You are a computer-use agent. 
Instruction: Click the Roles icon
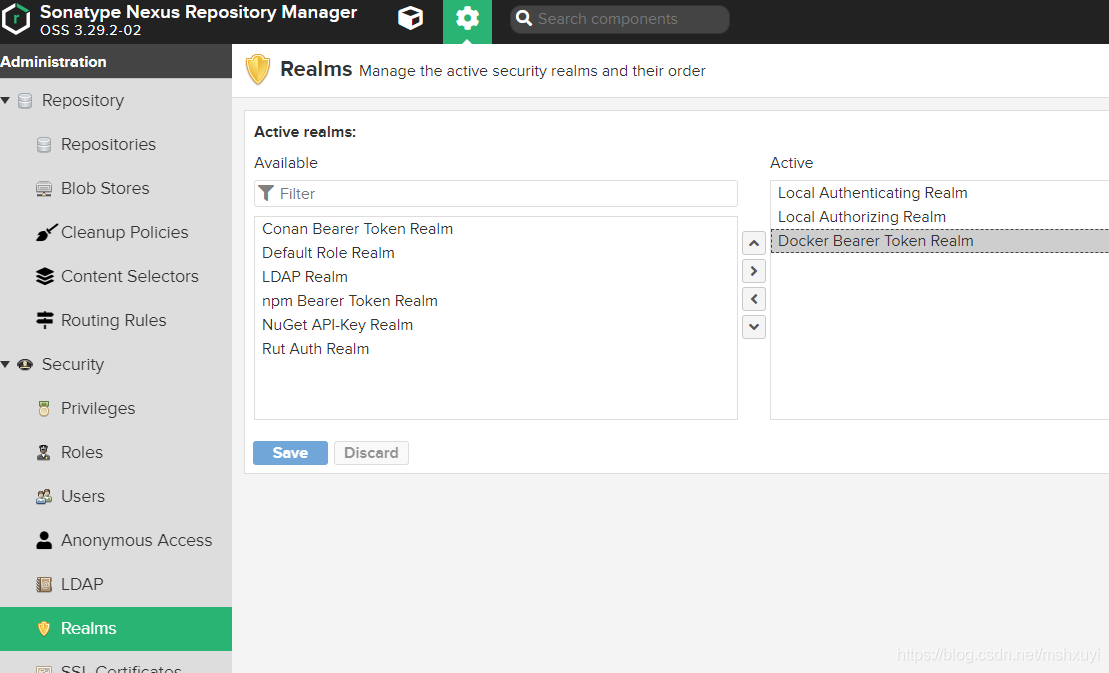point(44,452)
